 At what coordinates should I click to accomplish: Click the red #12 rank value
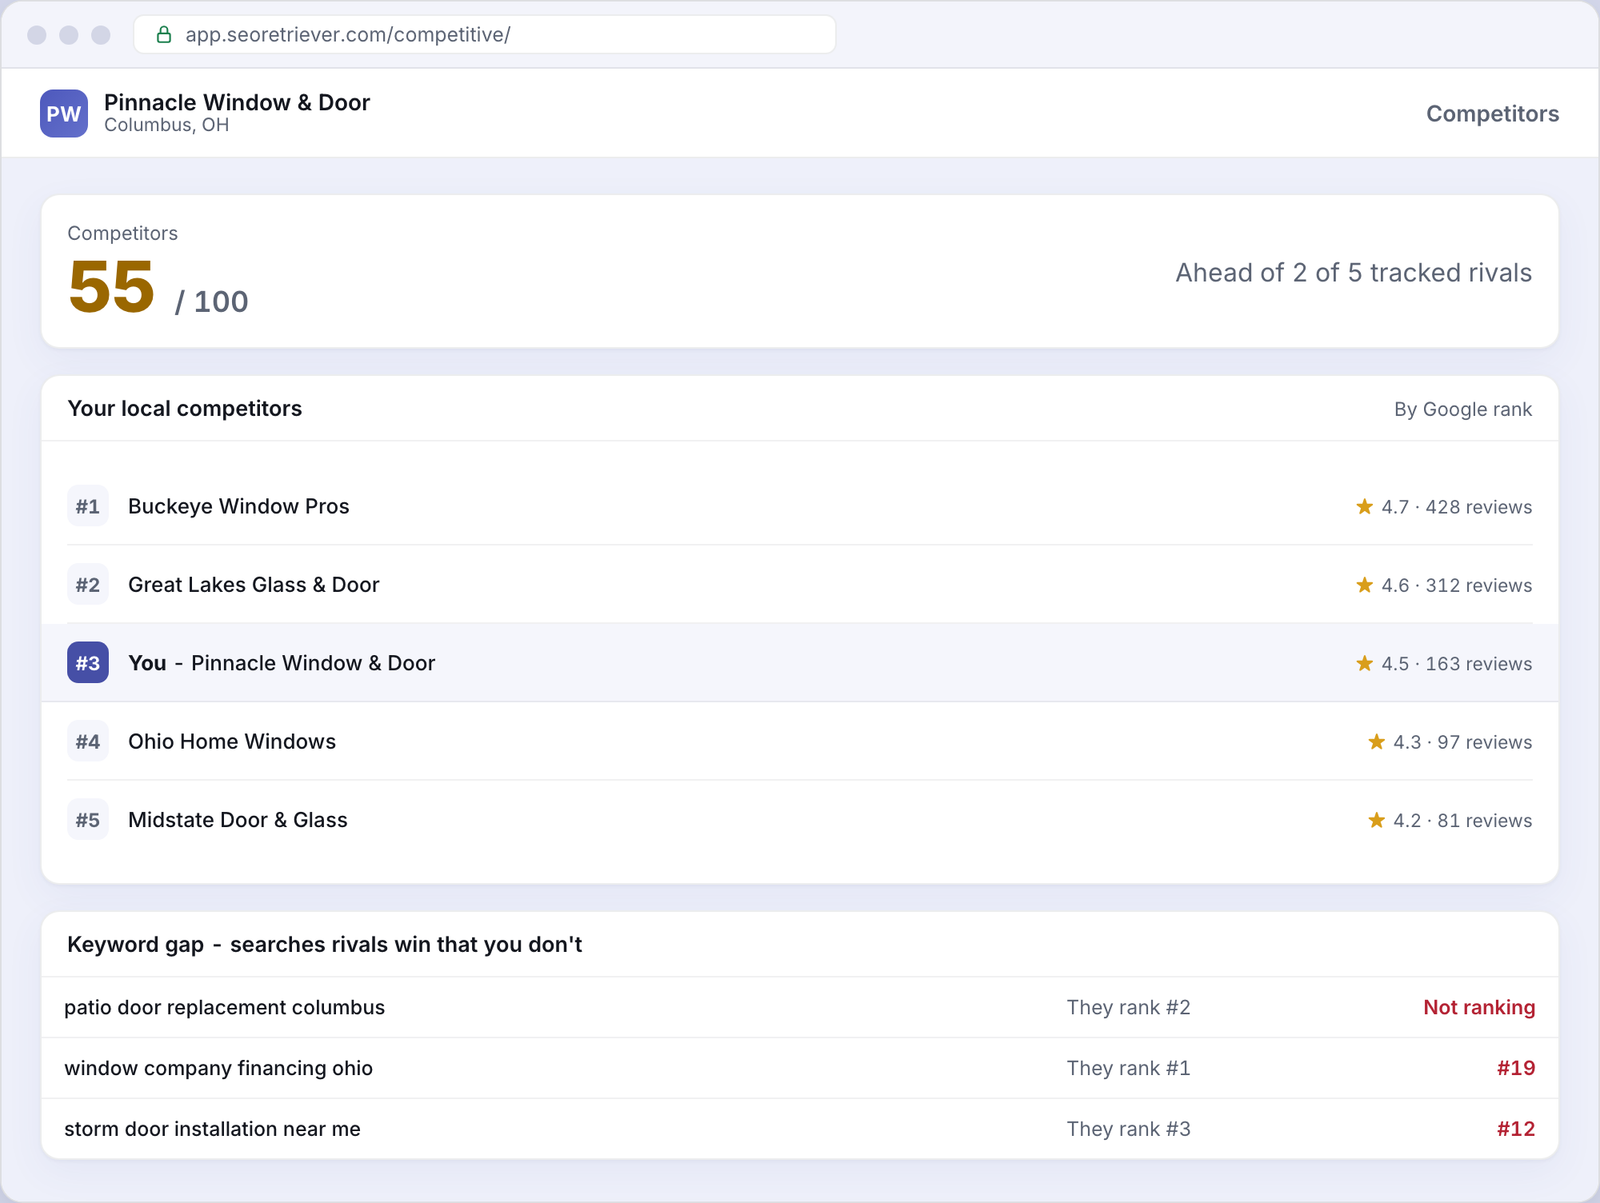(x=1516, y=1129)
